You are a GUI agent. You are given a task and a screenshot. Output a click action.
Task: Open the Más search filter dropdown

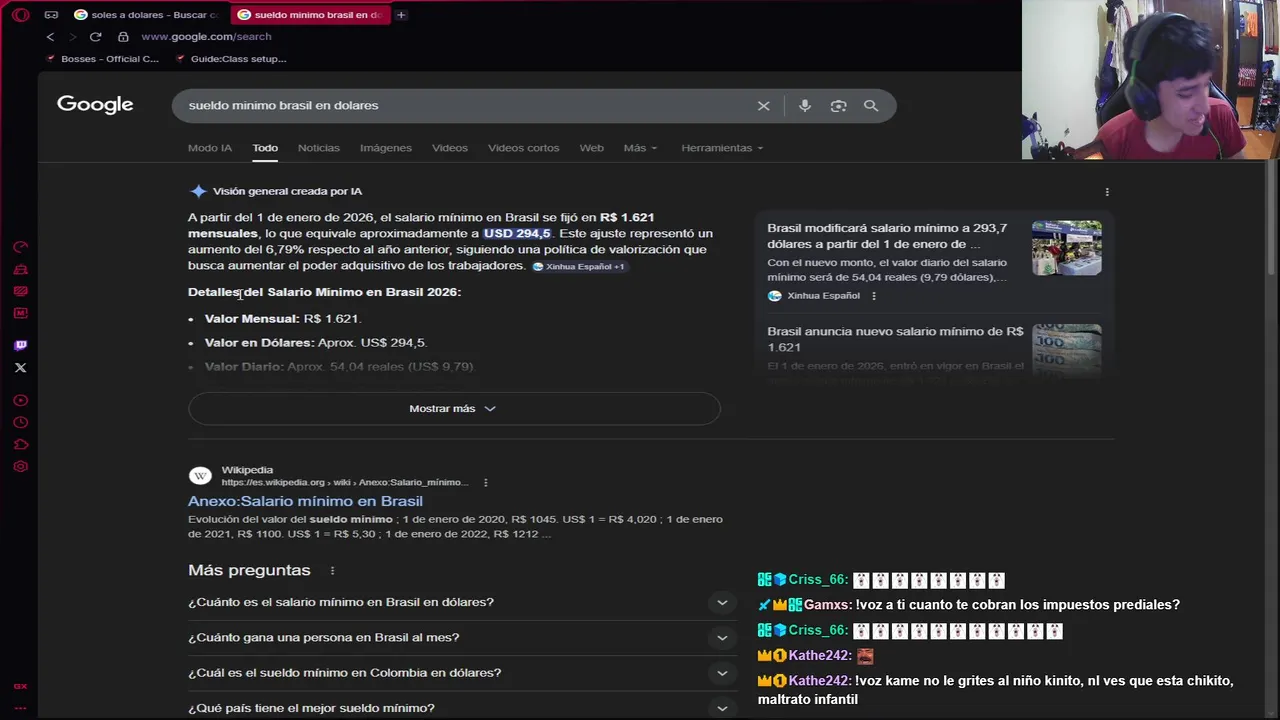click(x=640, y=148)
